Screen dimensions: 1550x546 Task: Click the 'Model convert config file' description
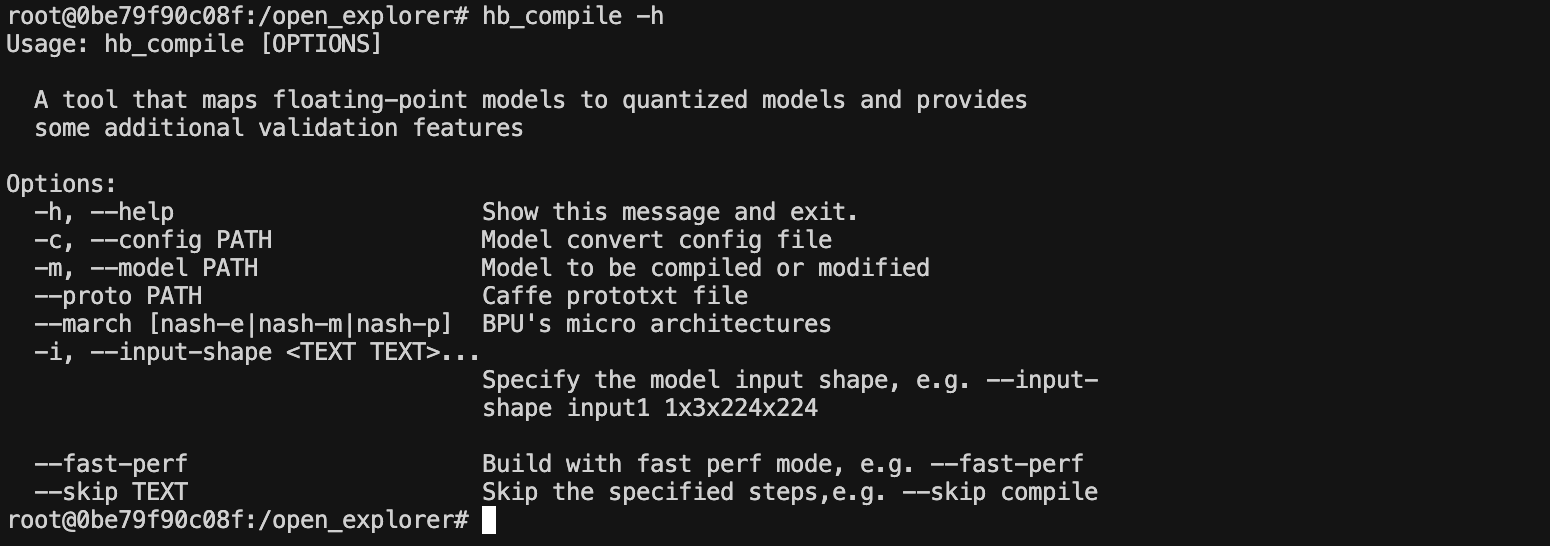(x=656, y=240)
